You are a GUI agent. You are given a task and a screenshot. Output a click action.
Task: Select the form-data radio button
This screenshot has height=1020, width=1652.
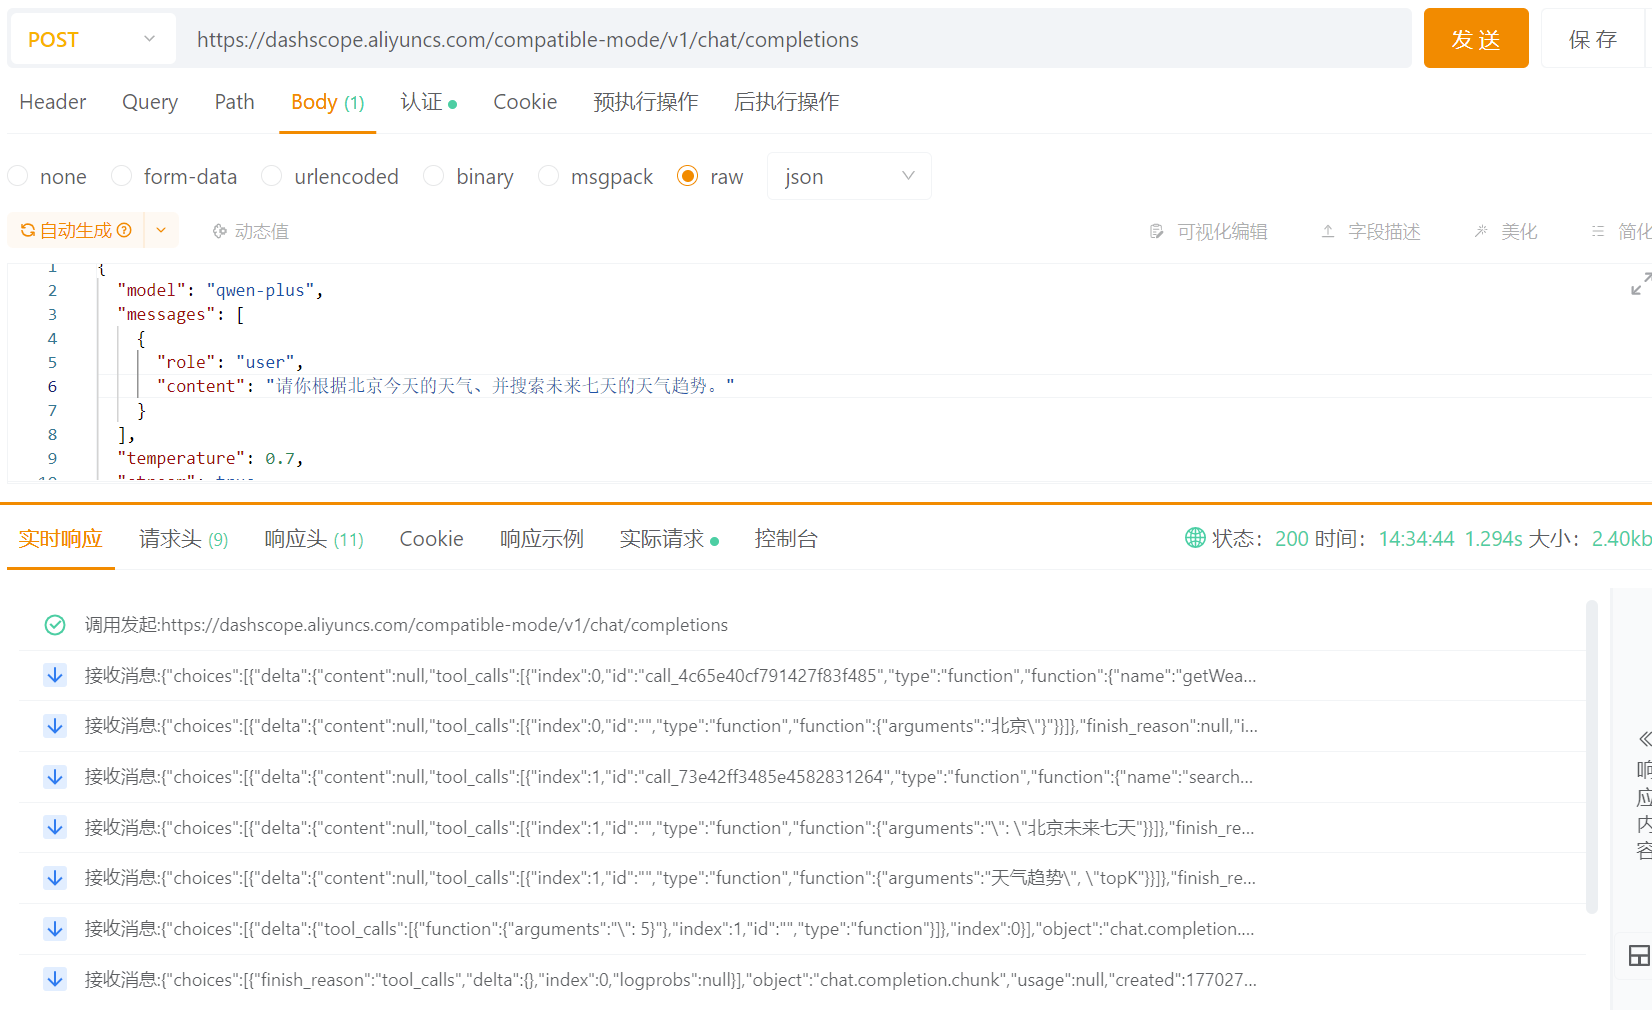[x=121, y=176]
